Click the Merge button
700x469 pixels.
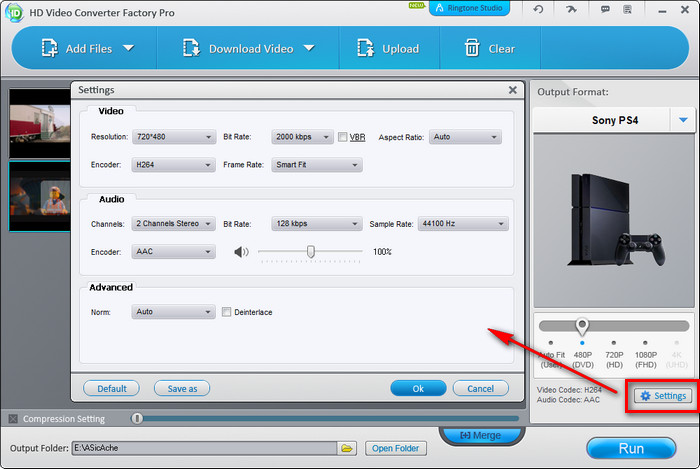pyautogui.click(x=481, y=435)
